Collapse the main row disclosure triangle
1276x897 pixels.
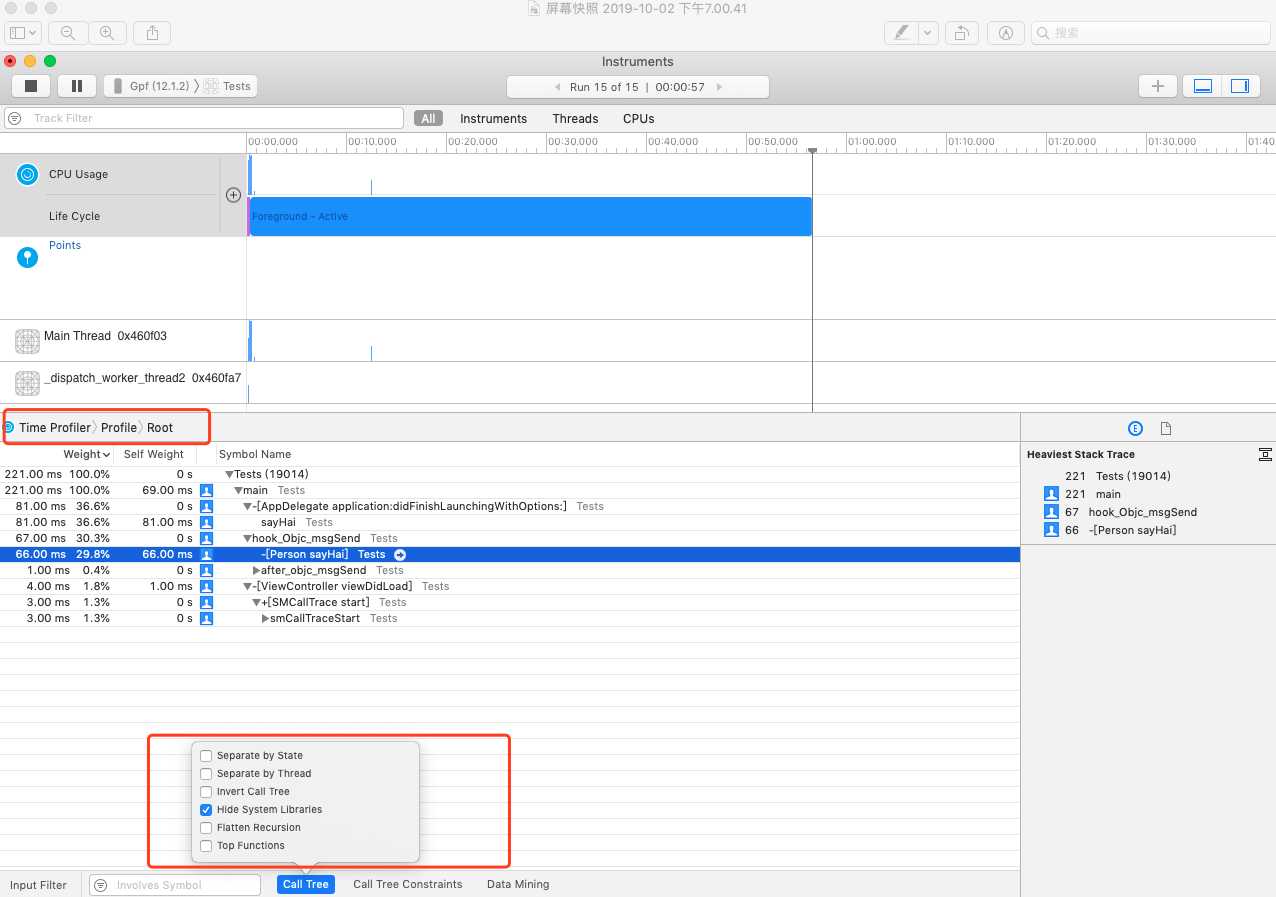(x=238, y=490)
